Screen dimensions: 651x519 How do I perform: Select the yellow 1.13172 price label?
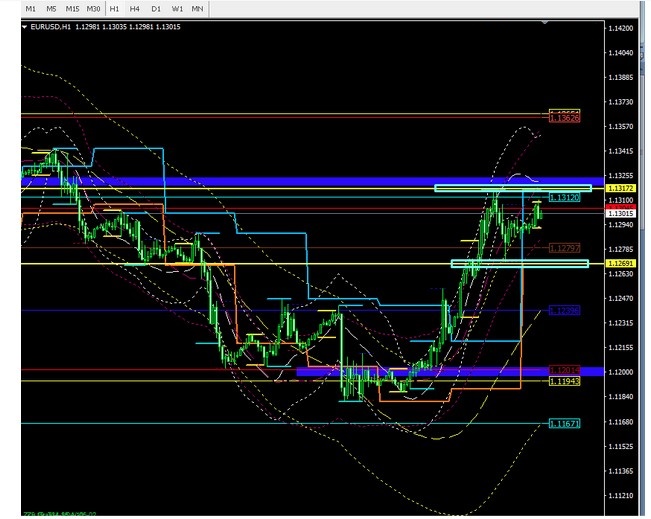622,189
